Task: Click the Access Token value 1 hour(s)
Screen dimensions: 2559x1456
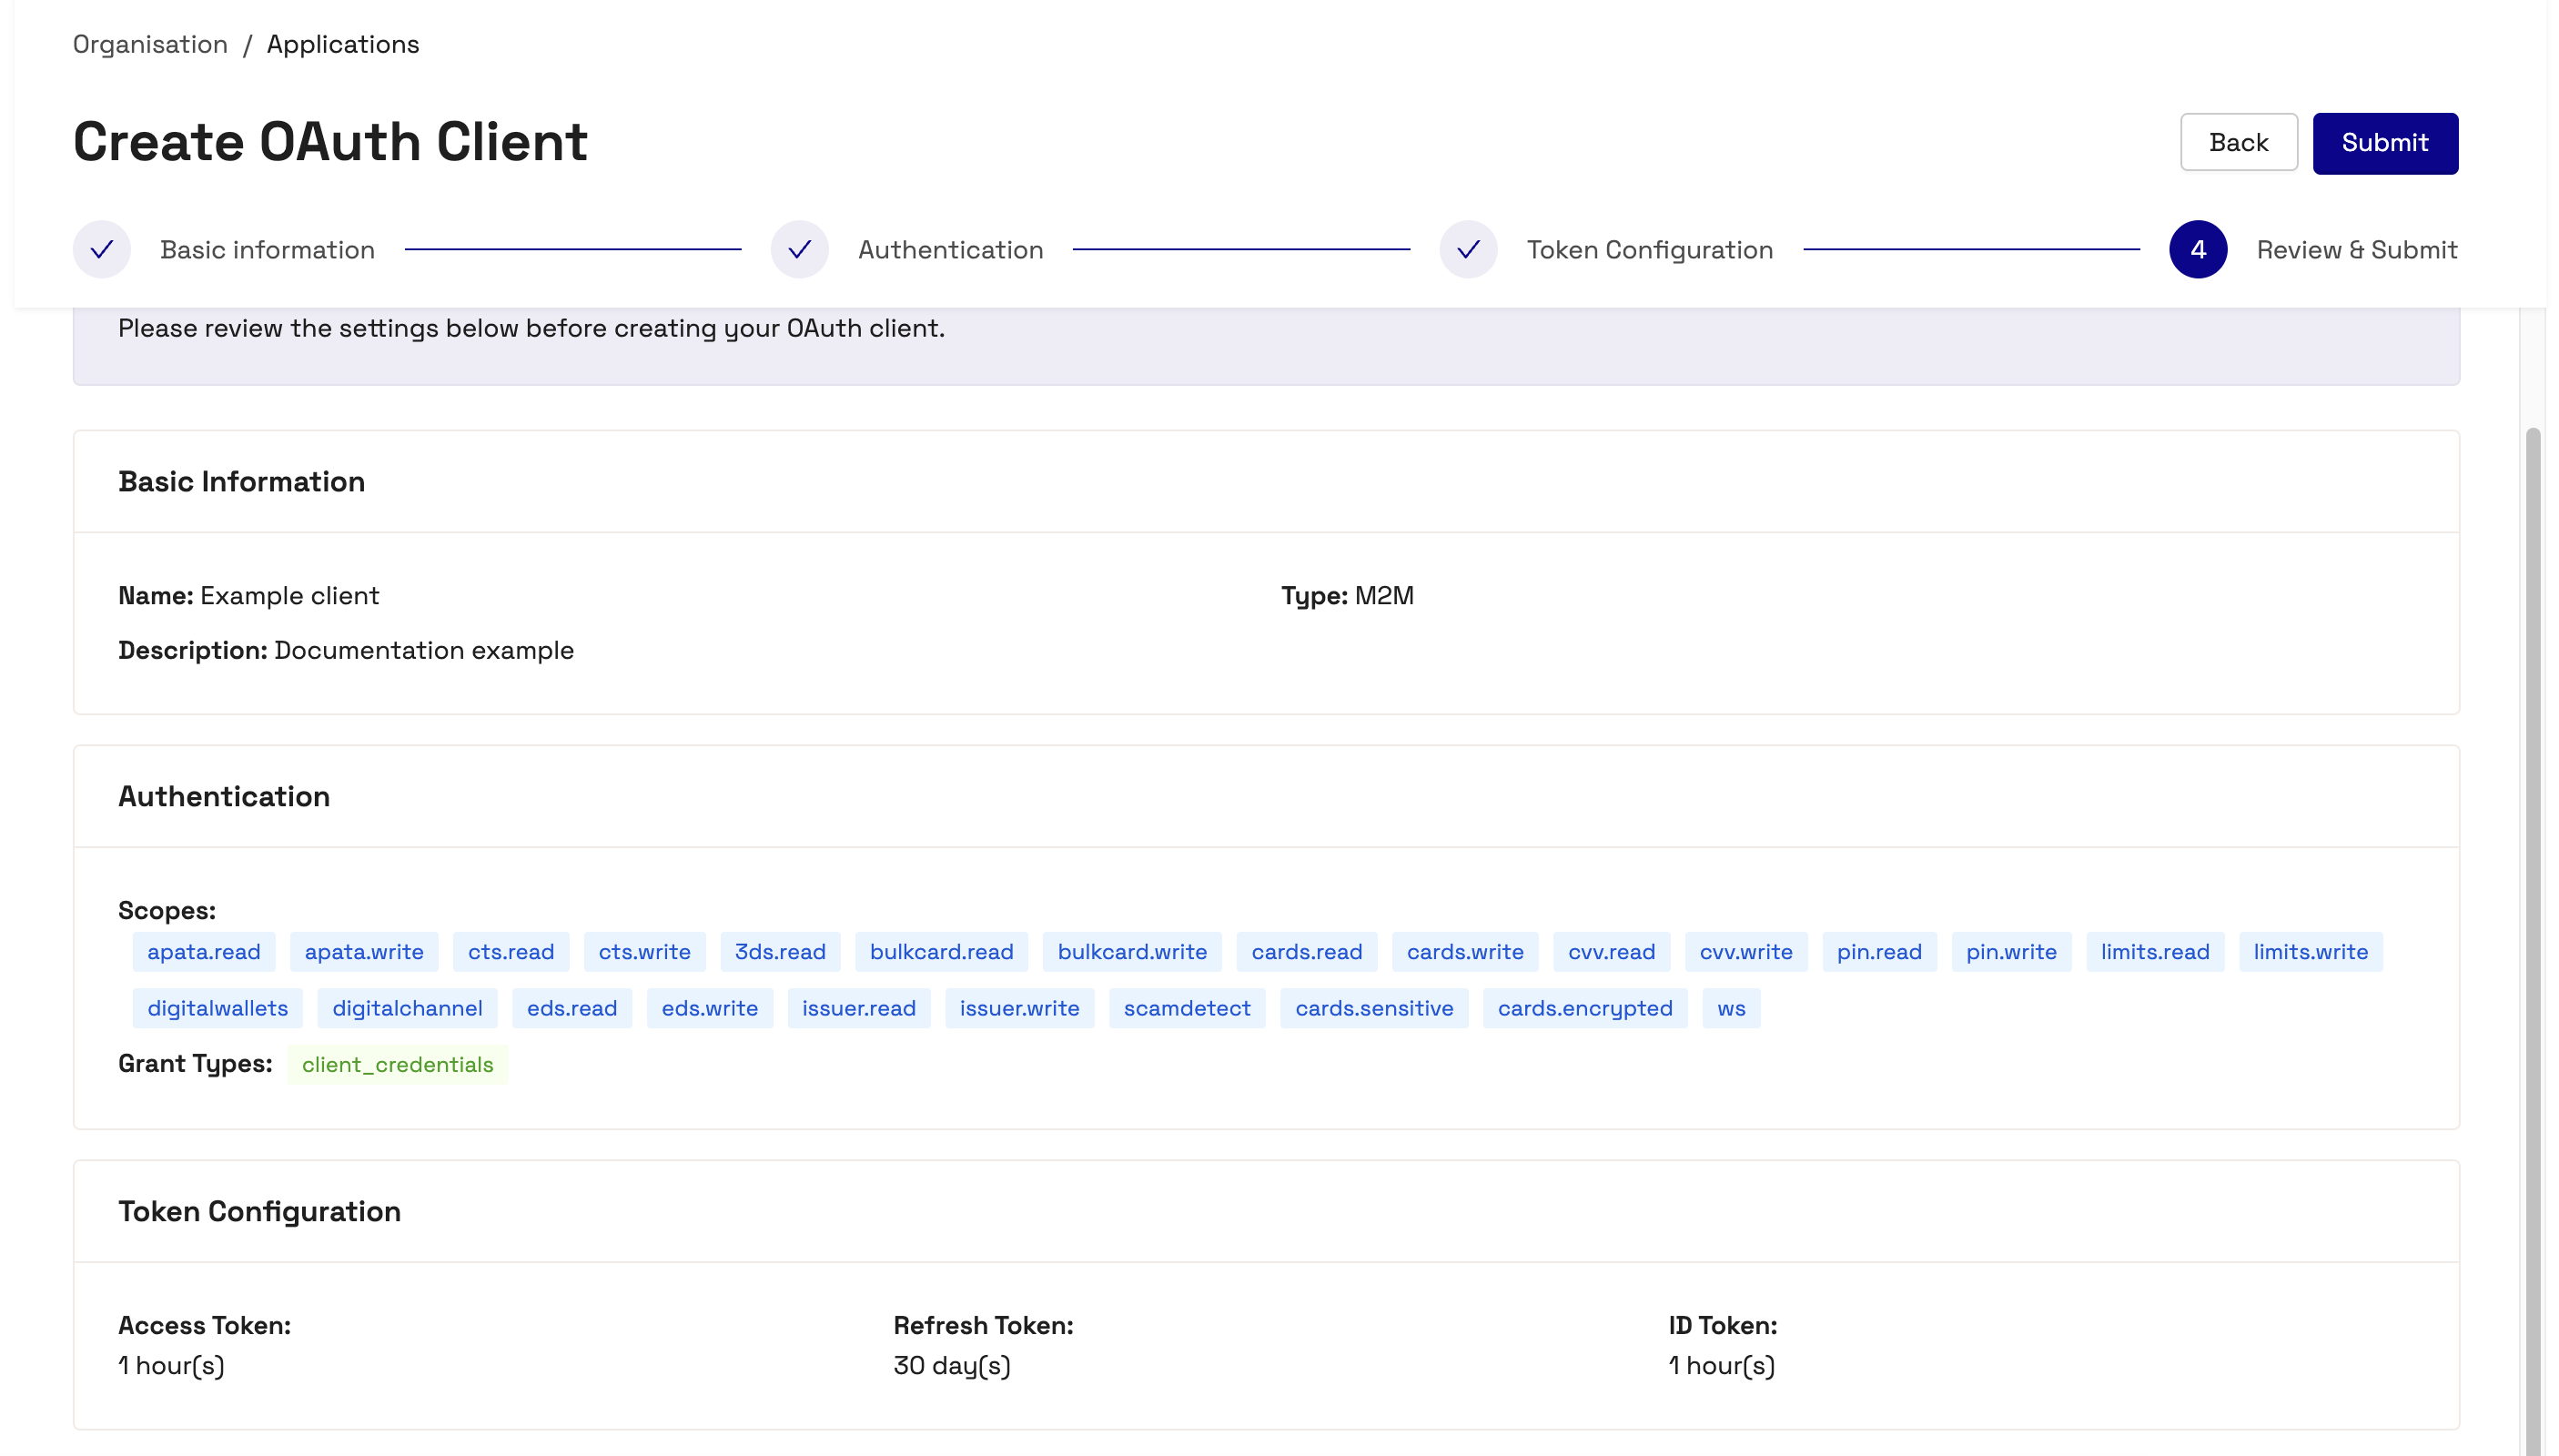Action: (x=171, y=1365)
